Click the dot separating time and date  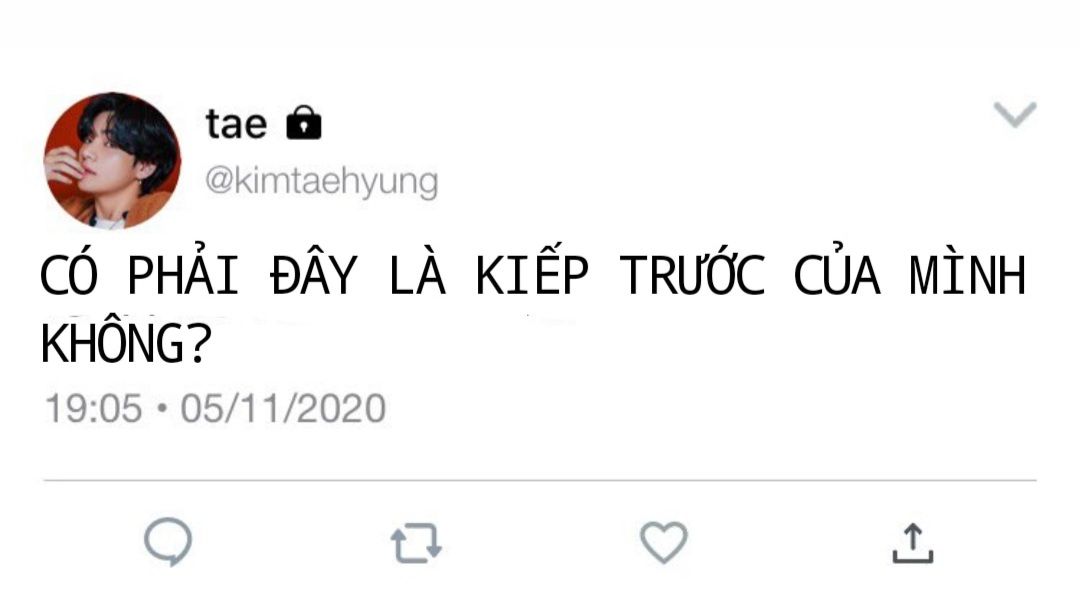tap(162, 408)
